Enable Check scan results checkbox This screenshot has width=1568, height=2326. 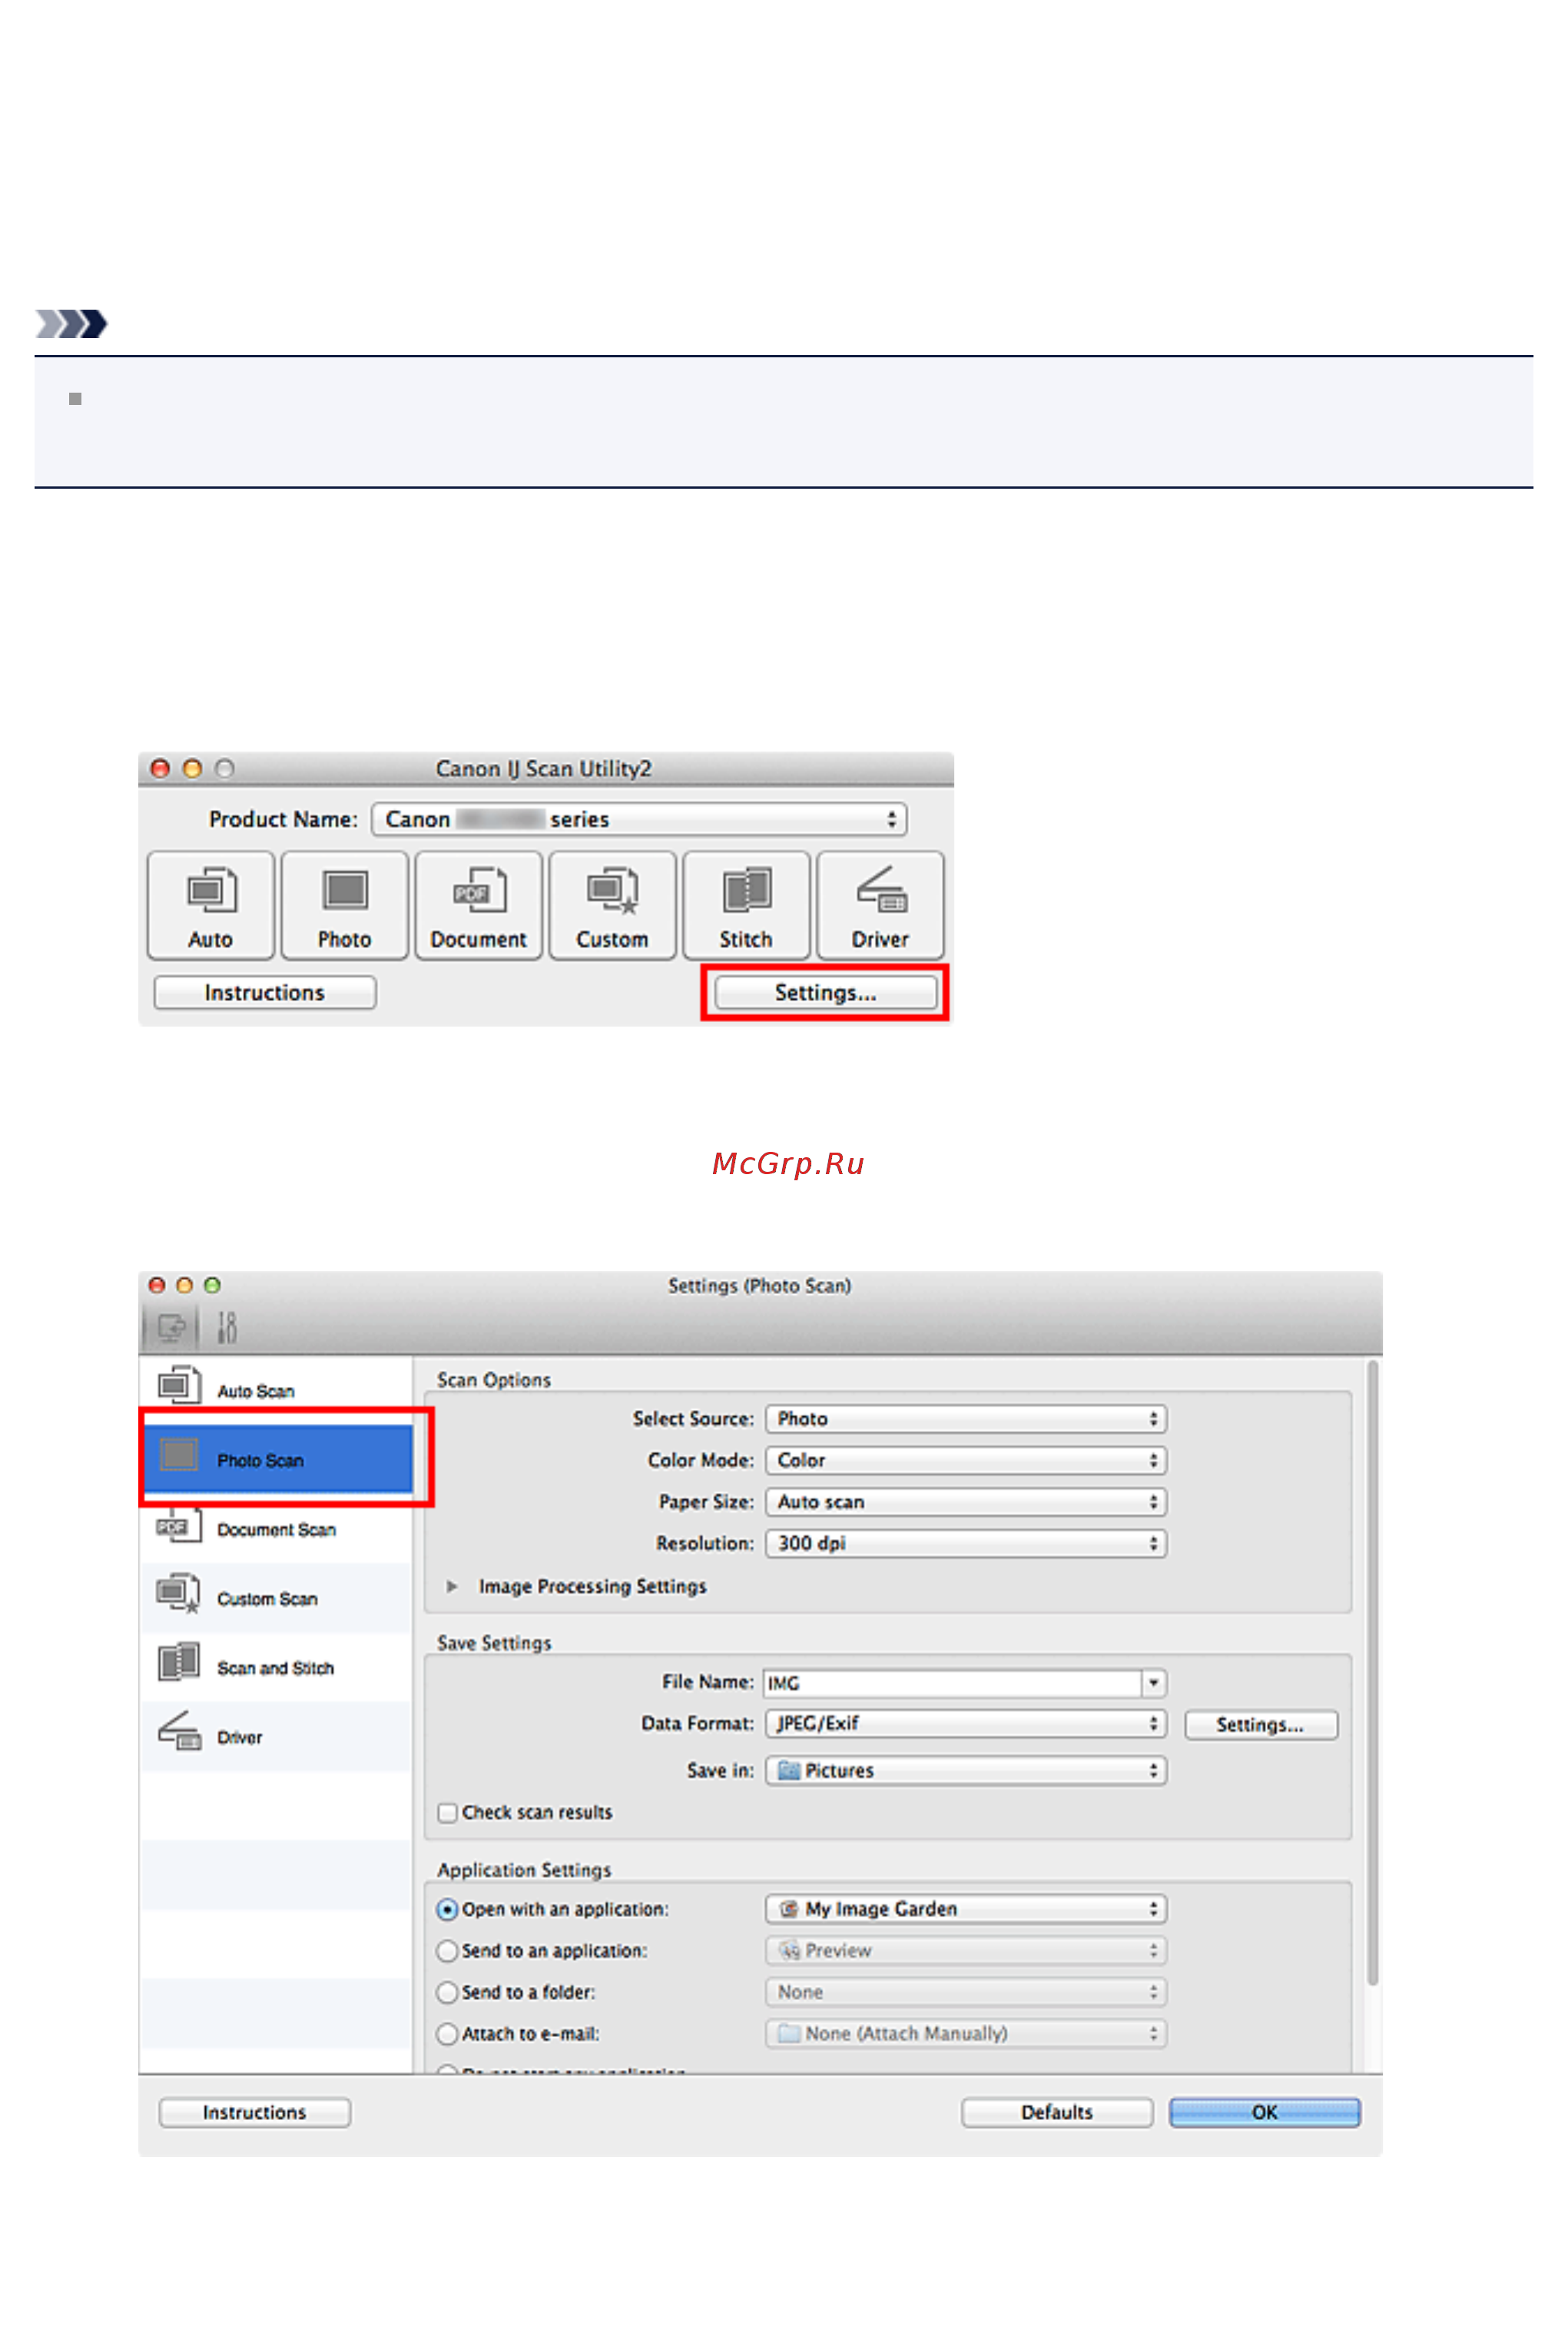pyautogui.click(x=448, y=1813)
